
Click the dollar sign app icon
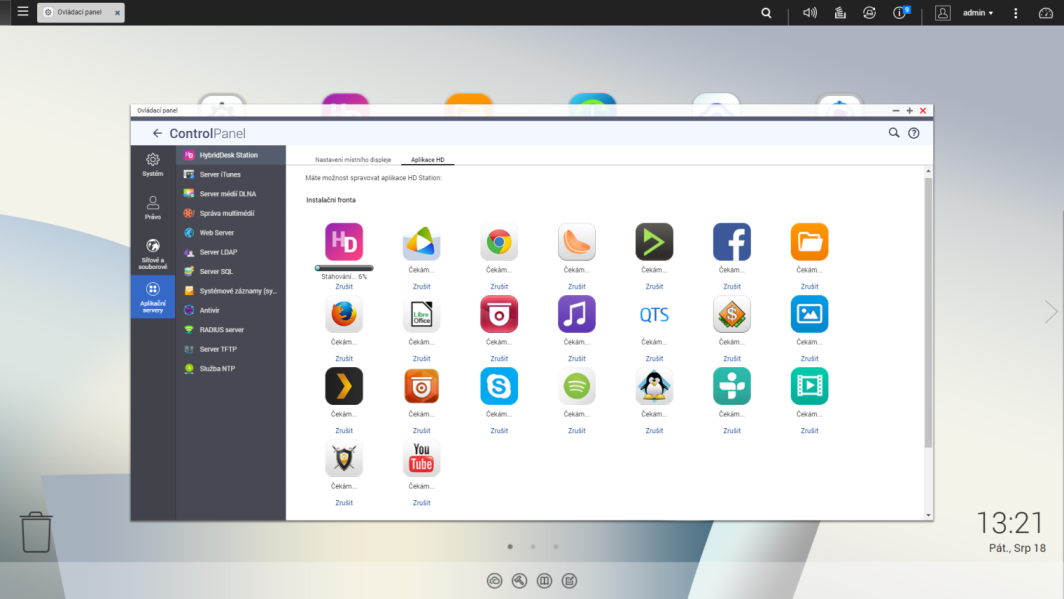(732, 314)
